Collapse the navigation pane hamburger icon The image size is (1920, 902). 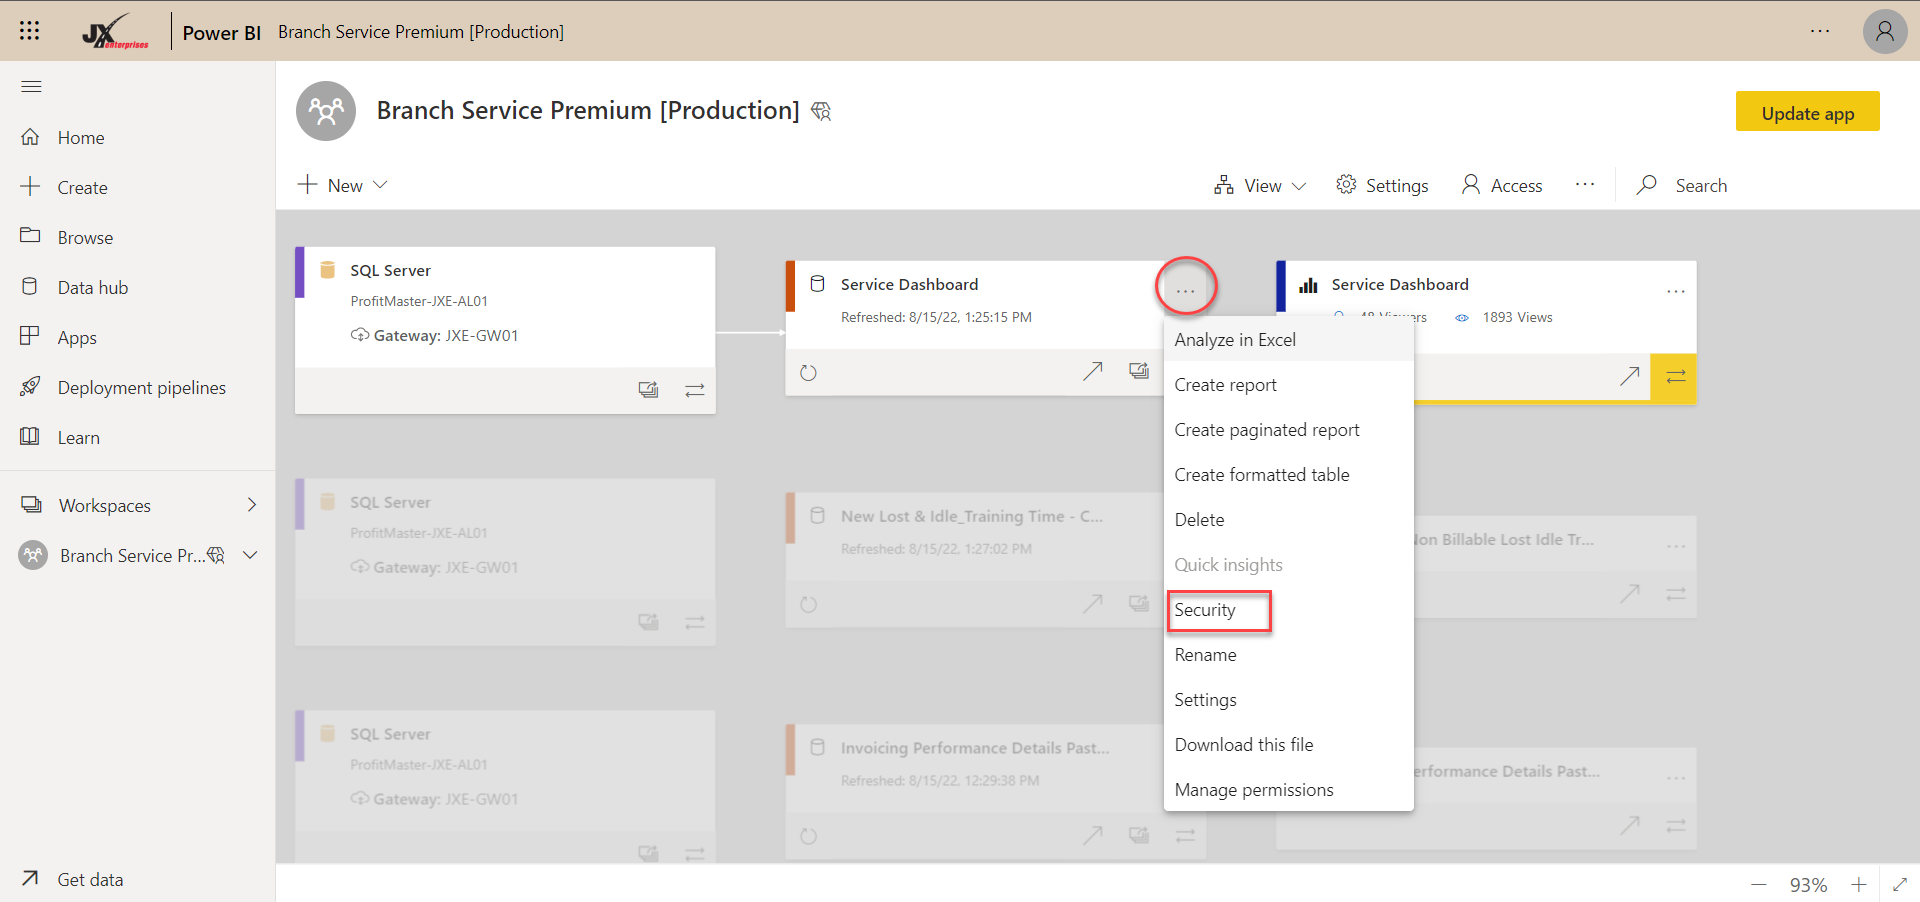(x=31, y=87)
